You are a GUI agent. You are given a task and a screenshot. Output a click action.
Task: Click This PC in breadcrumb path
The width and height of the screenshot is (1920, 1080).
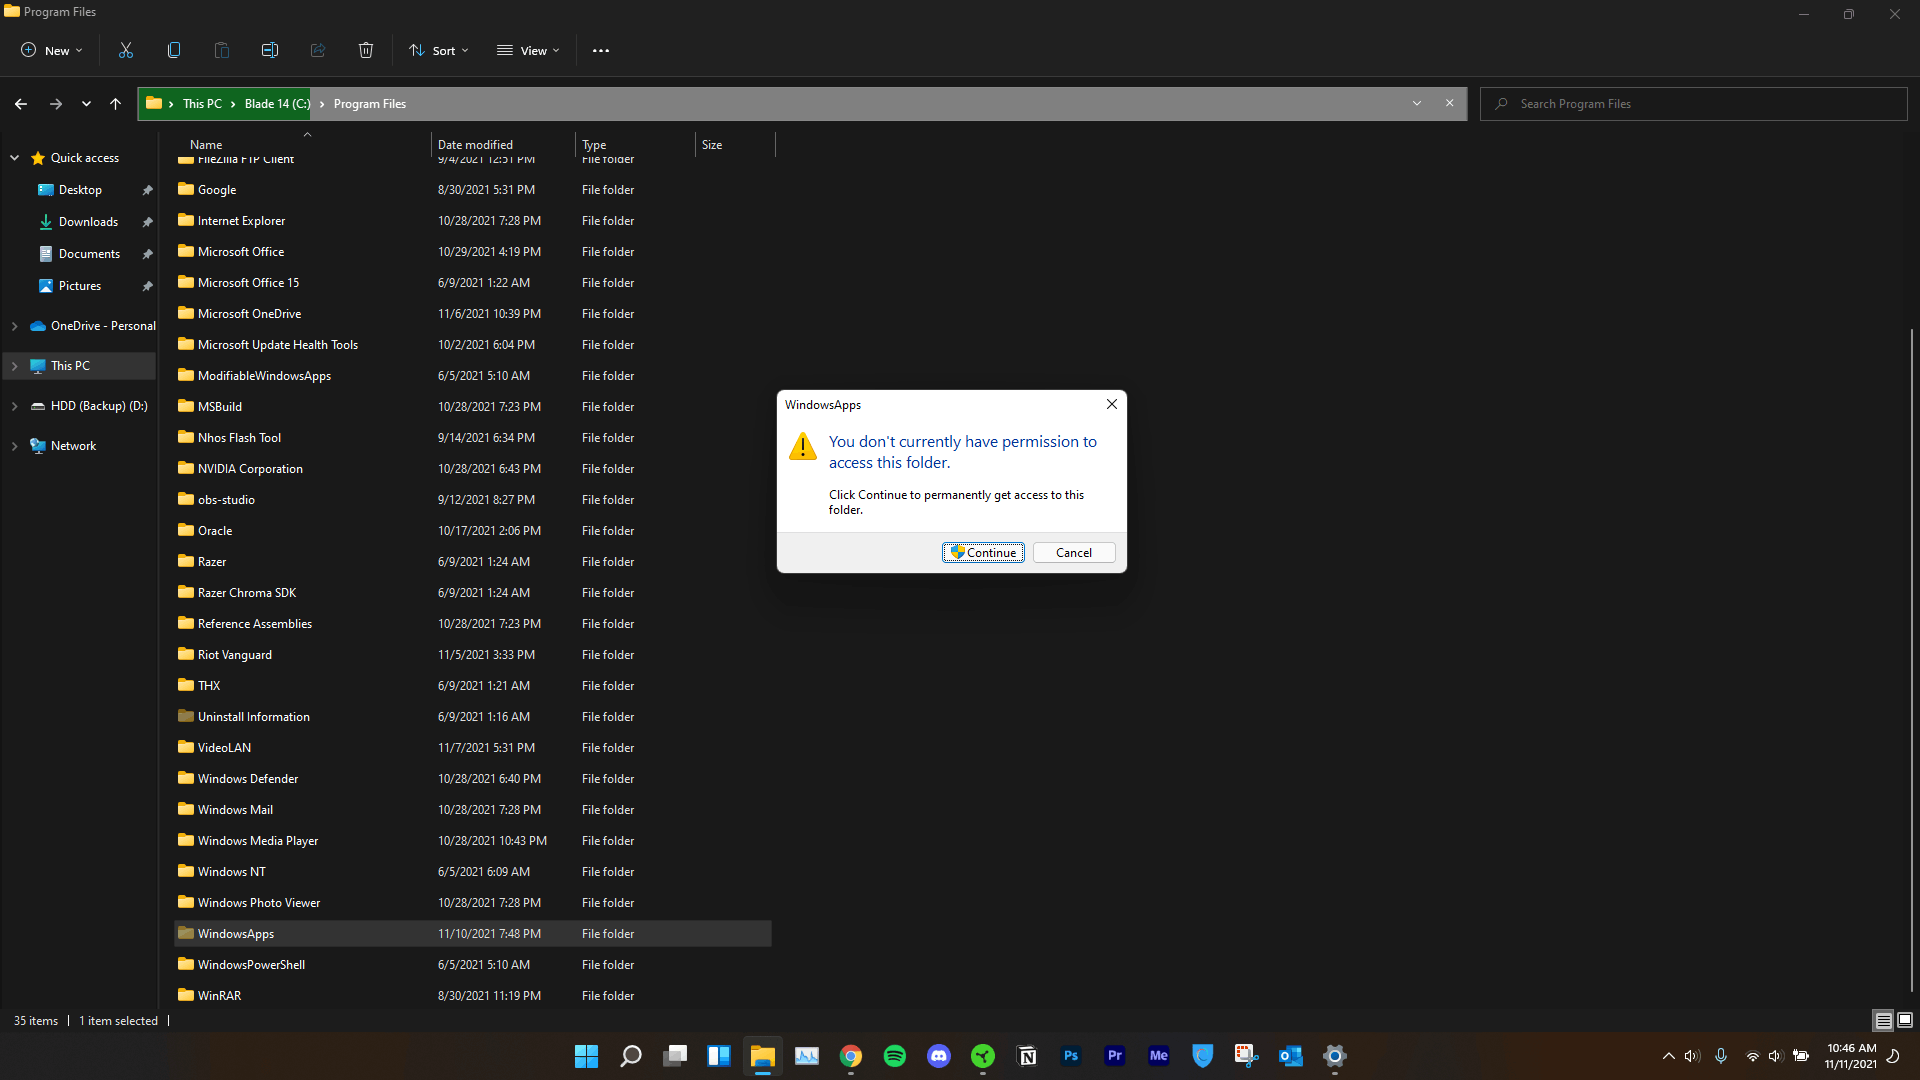[x=202, y=104]
